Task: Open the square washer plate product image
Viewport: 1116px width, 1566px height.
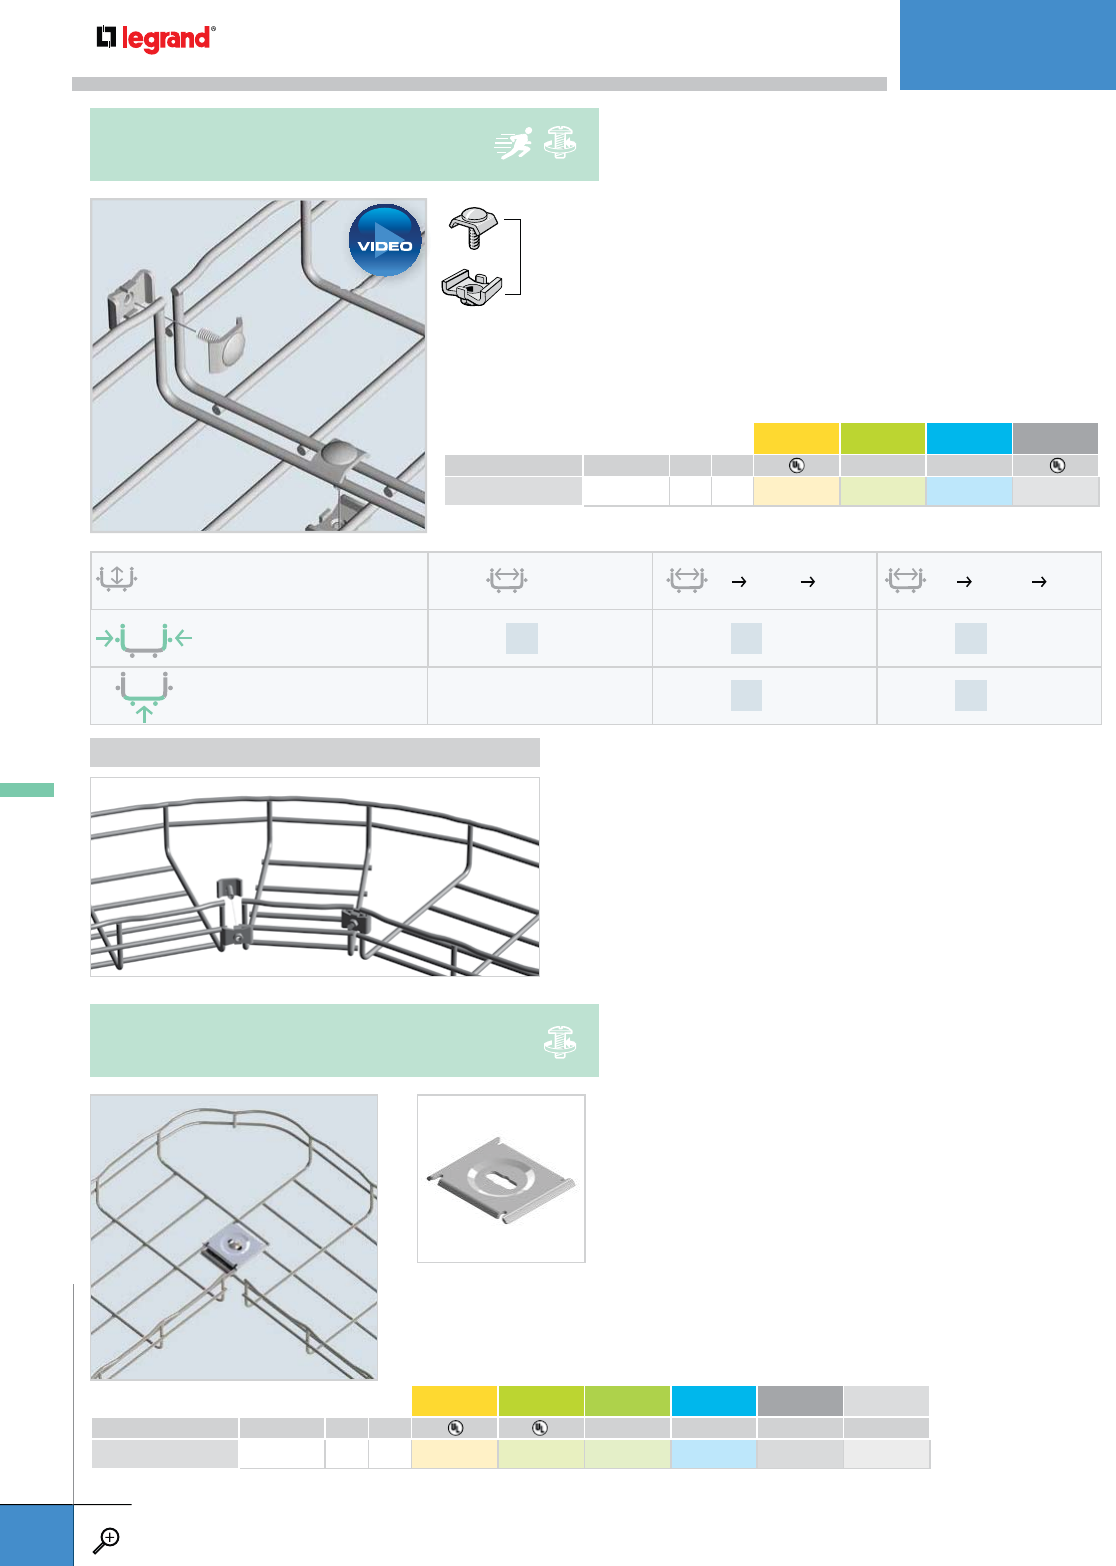Action: click(501, 1178)
